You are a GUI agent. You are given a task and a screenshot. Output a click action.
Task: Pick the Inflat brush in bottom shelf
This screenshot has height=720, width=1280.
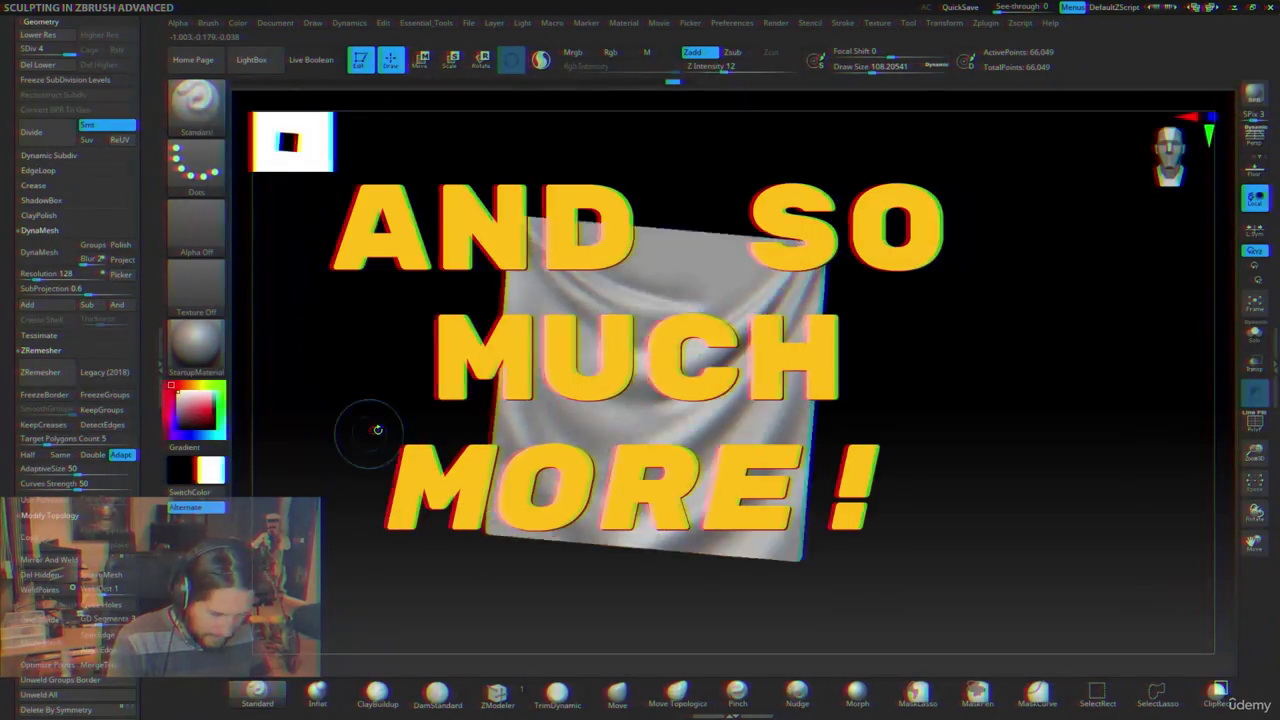[317, 695]
